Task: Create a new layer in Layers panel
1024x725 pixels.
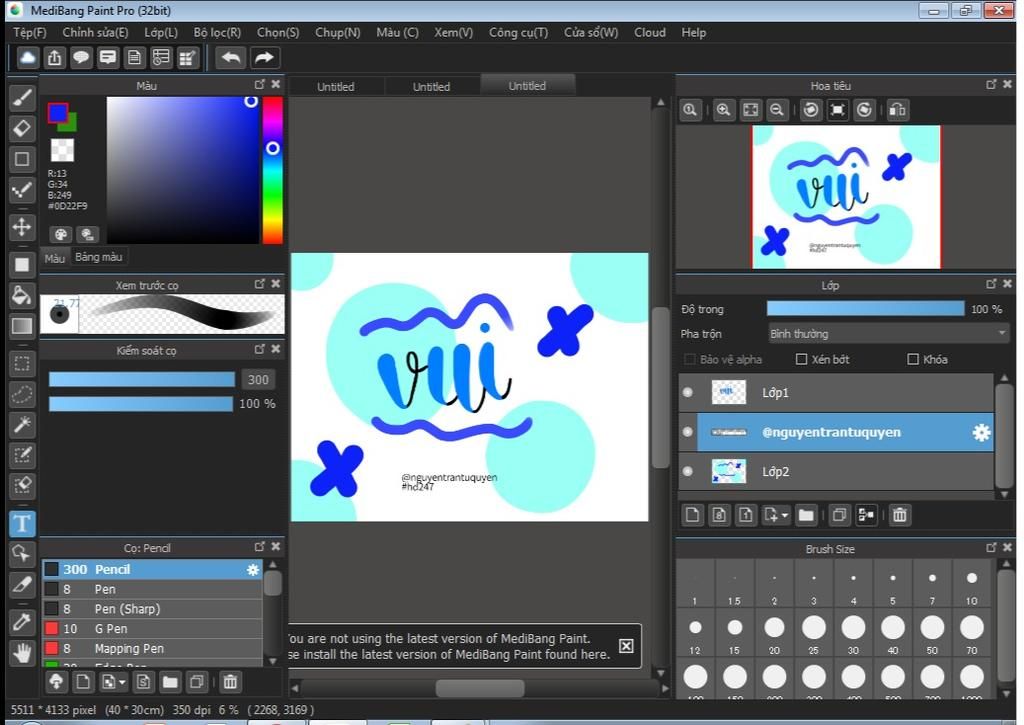Action: coord(692,515)
